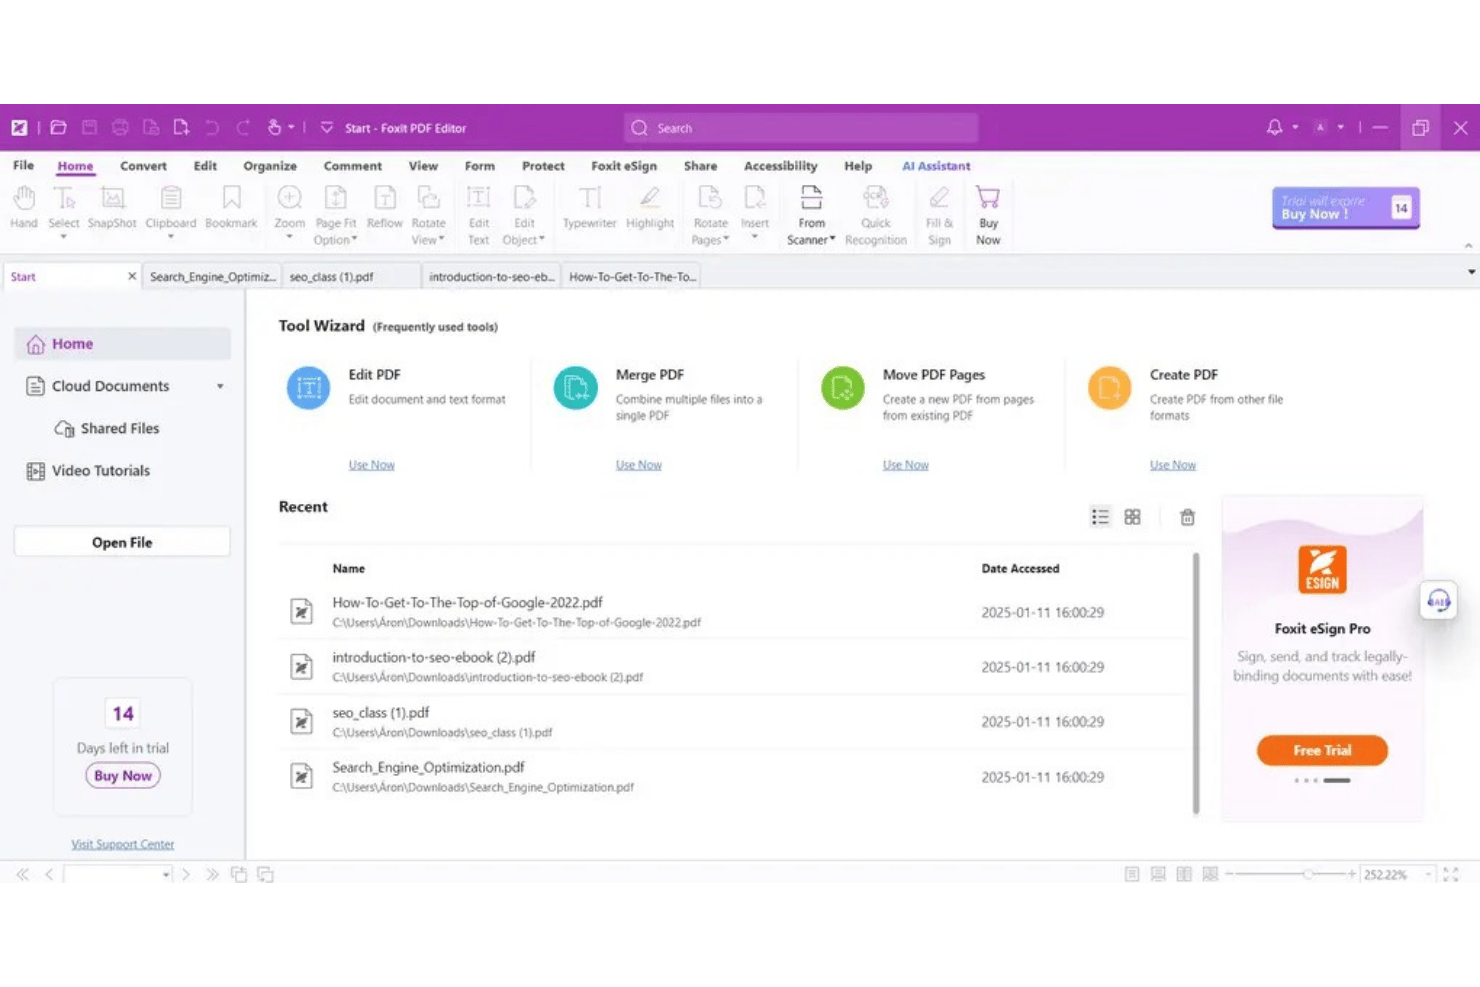Click the Open File button
This screenshot has width=1480, height=987.
click(x=122, y=542)
